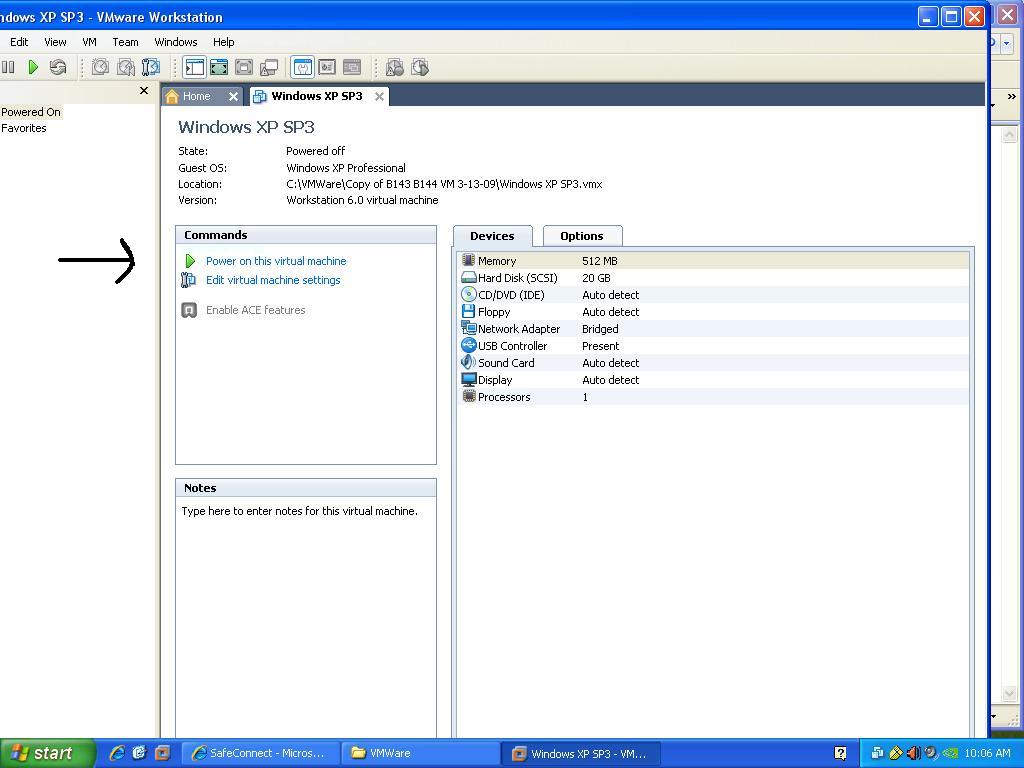Switch to the Home tab
Viewport: 1024px width, 768px height.
point(196,96)
